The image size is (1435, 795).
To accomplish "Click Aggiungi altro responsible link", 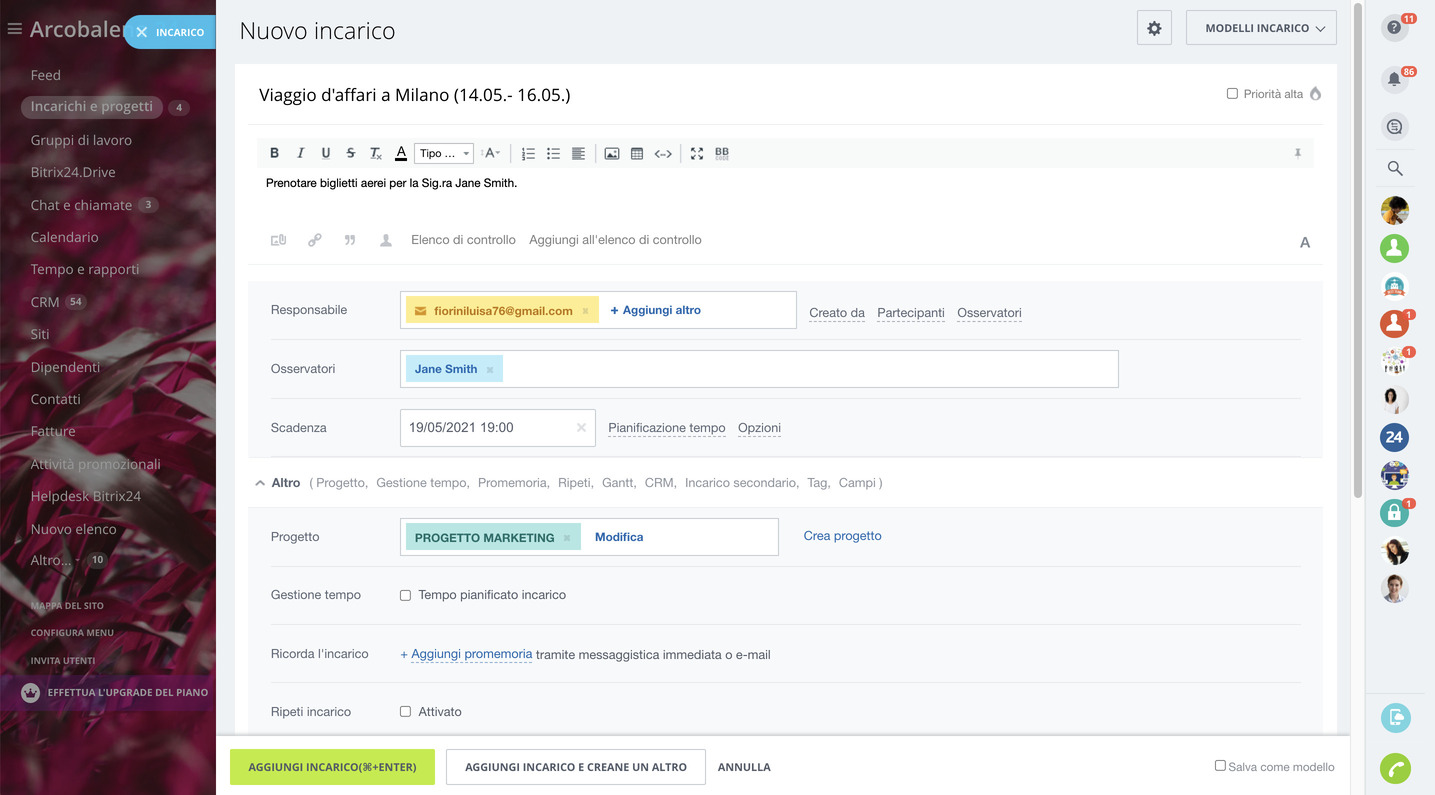I will point(655,310).
